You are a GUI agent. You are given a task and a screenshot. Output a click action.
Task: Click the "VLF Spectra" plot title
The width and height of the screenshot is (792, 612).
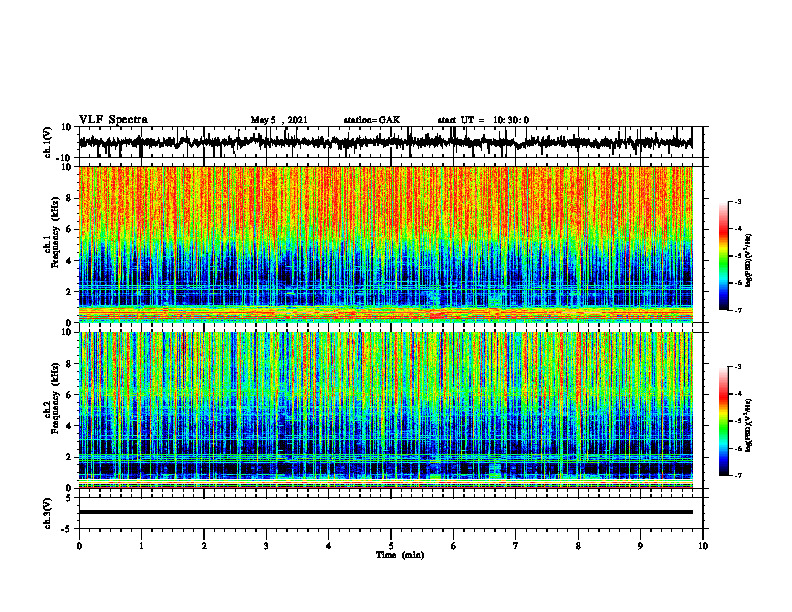pos(113,119)
